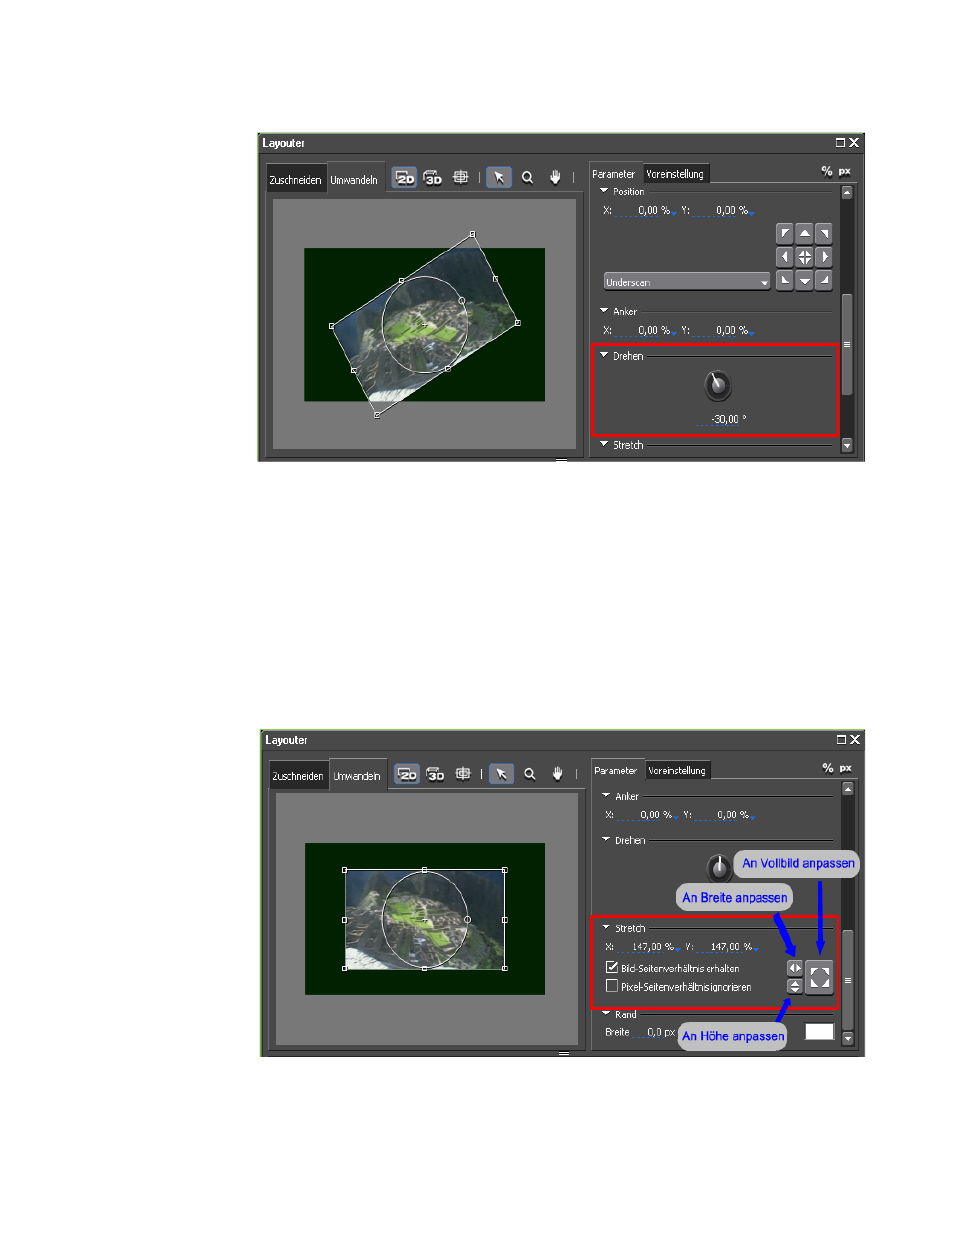Collapse Stretch section in lower Layouter
The image size is (954, 1235).
tap(606, 927)
